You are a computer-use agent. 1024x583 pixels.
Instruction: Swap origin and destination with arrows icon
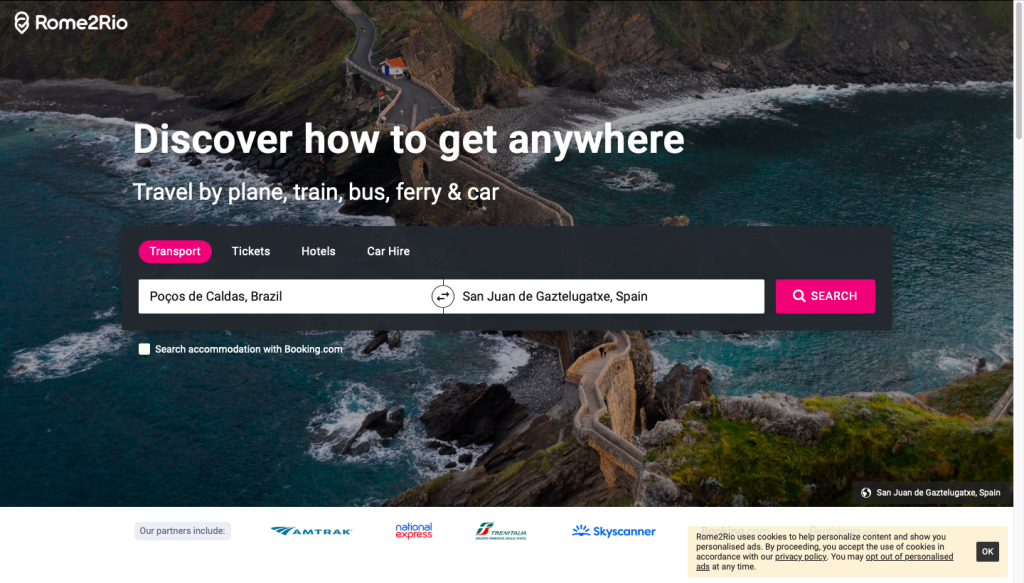(443, 296)
